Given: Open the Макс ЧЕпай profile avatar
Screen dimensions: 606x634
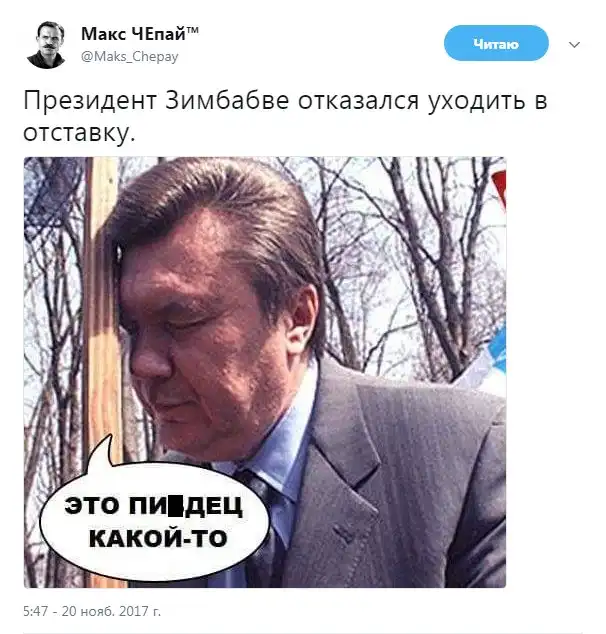Looking at the screenshot, I should coord(47,44).
